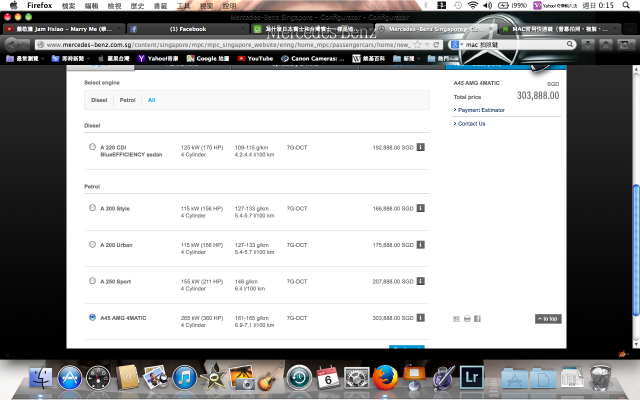
Task: Open Calendar icon showing 6 in the Dock
Action: [x=328, y=377]
